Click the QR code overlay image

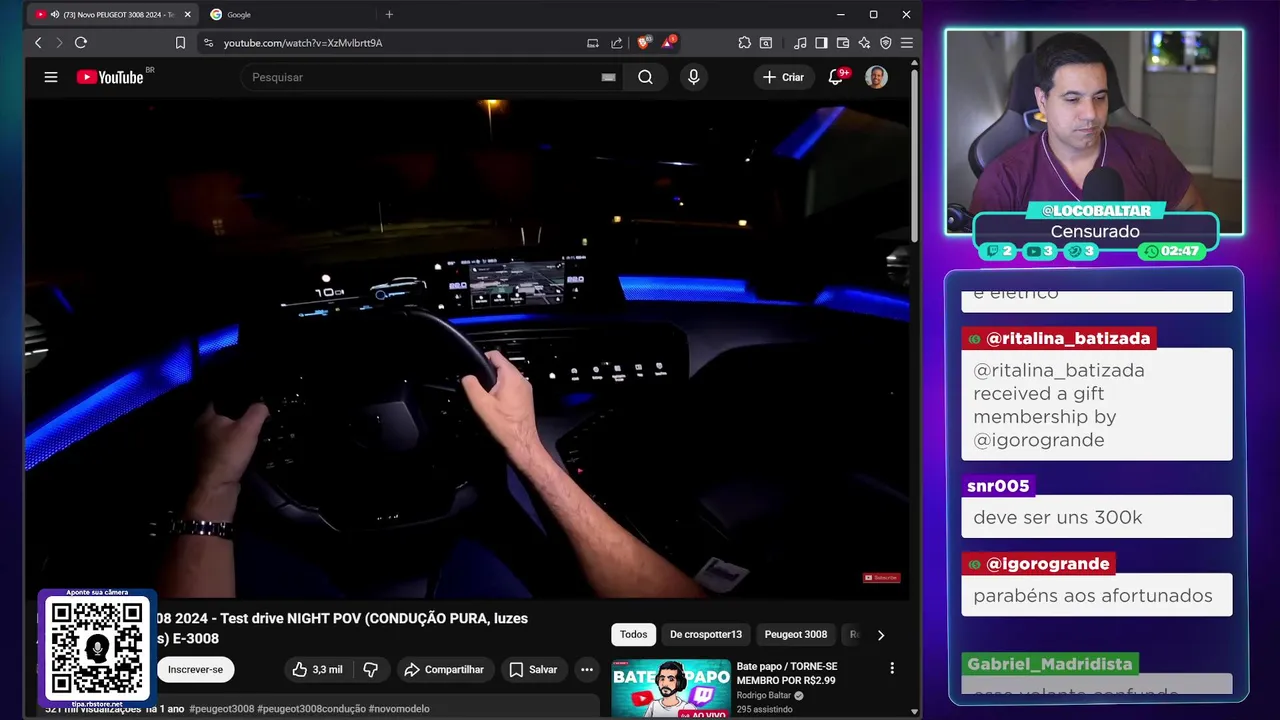[x=97, y=648]
